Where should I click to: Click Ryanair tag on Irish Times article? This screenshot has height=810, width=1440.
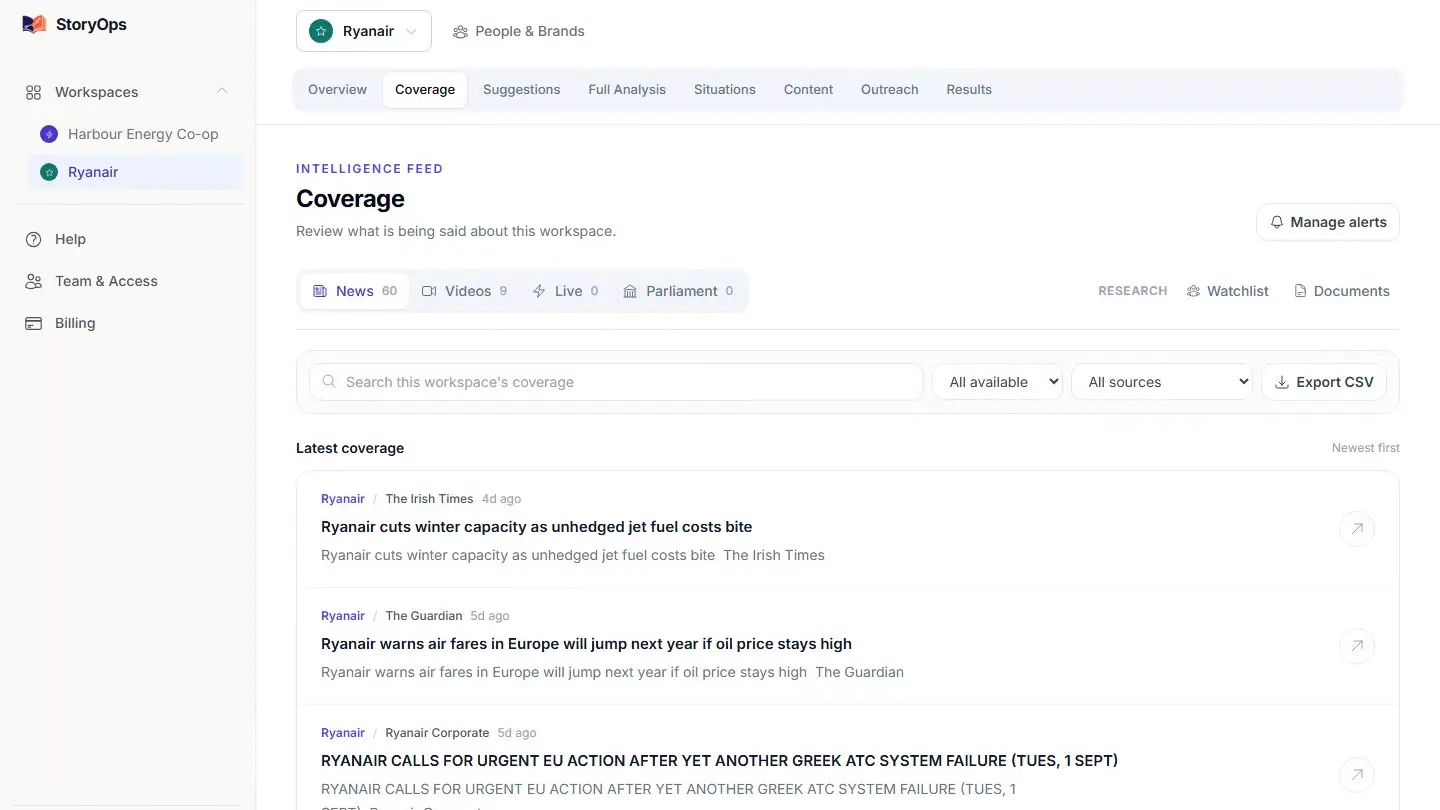tap(343, 499)
